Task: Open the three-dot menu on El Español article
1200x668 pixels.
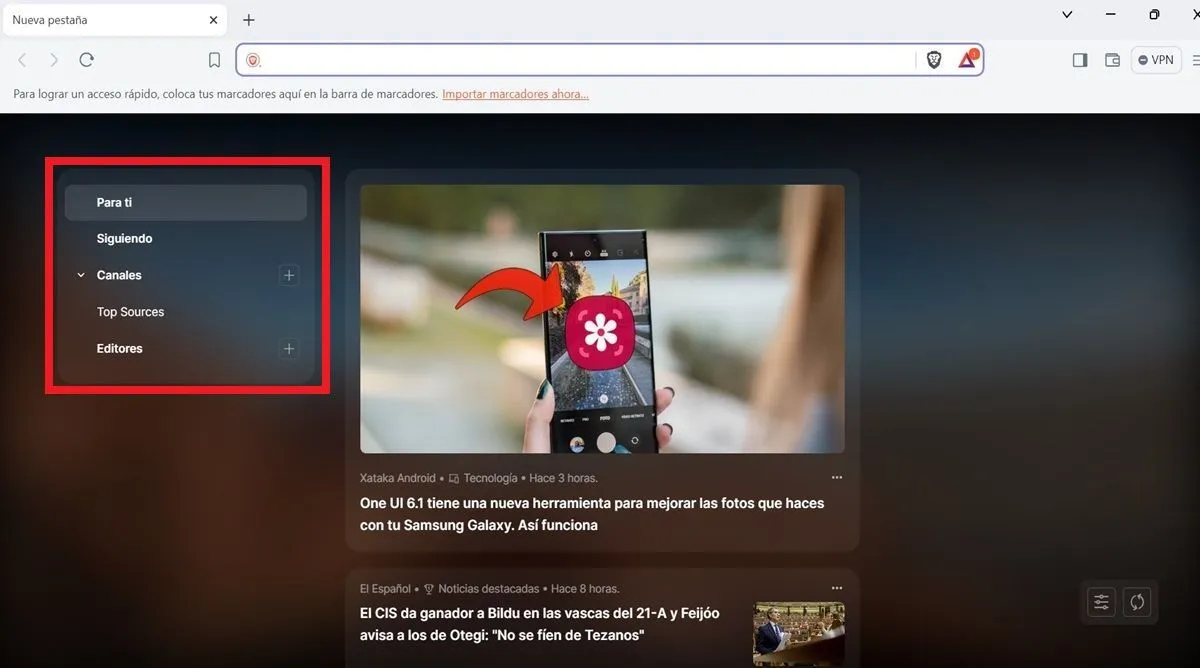Action: (837, 588)
